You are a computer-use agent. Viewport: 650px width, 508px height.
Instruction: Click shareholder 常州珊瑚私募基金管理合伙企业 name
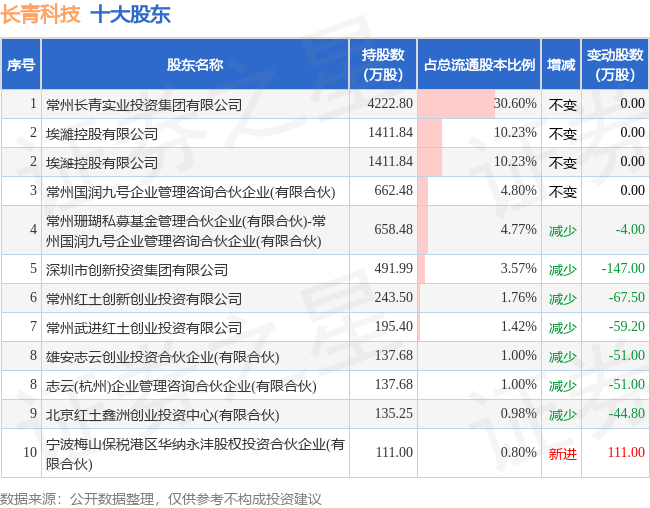[x=186, y=231]
